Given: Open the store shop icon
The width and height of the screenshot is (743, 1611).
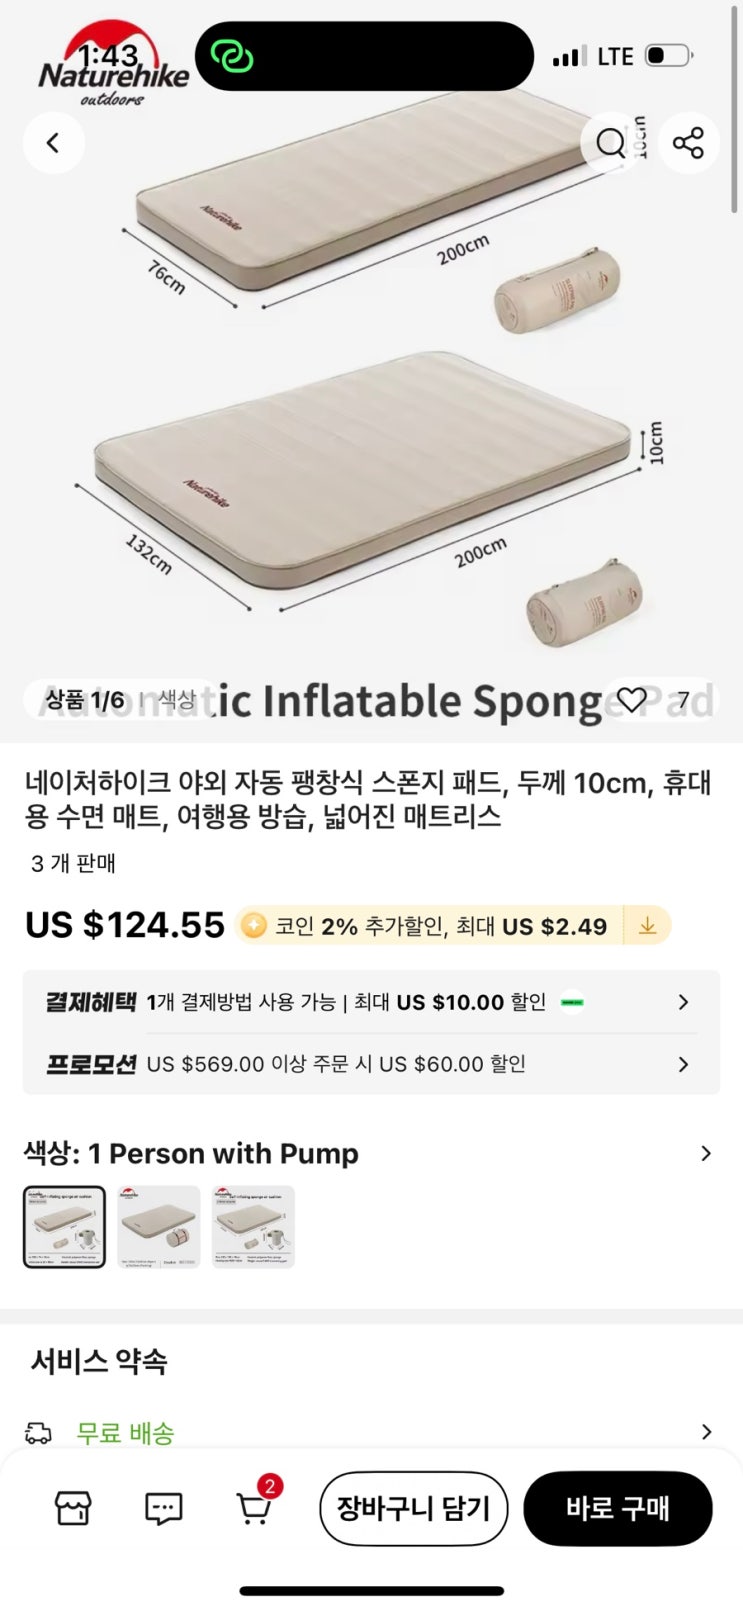Looking at the screenshot, I should [72, 1508].
